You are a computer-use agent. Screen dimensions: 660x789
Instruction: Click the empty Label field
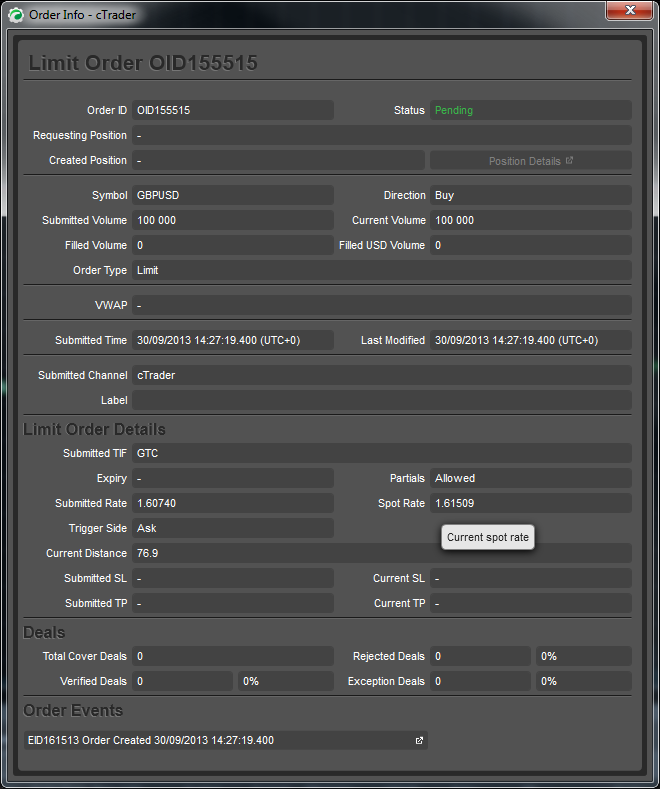point(382,400)
